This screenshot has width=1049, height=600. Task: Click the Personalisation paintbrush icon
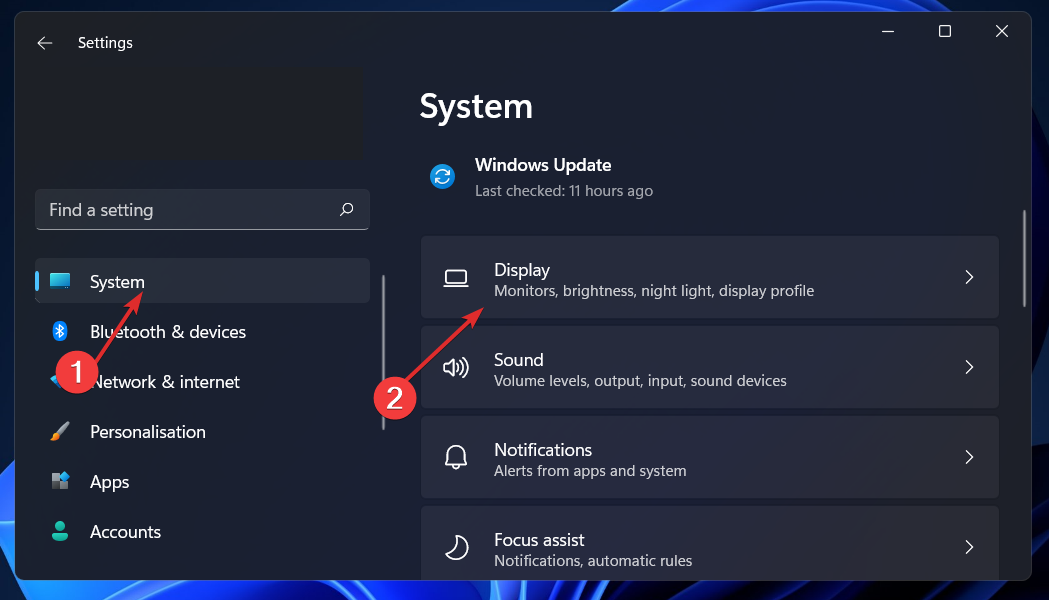[60, 431]
